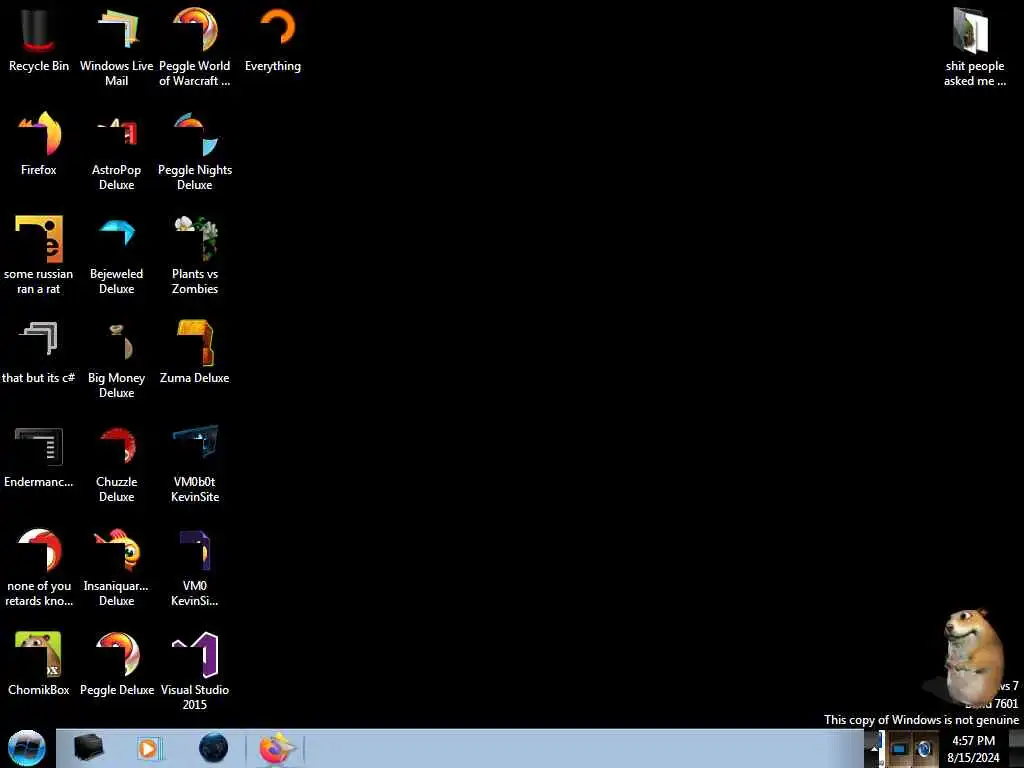Open Firefox from the taskbar

point(275,748)
